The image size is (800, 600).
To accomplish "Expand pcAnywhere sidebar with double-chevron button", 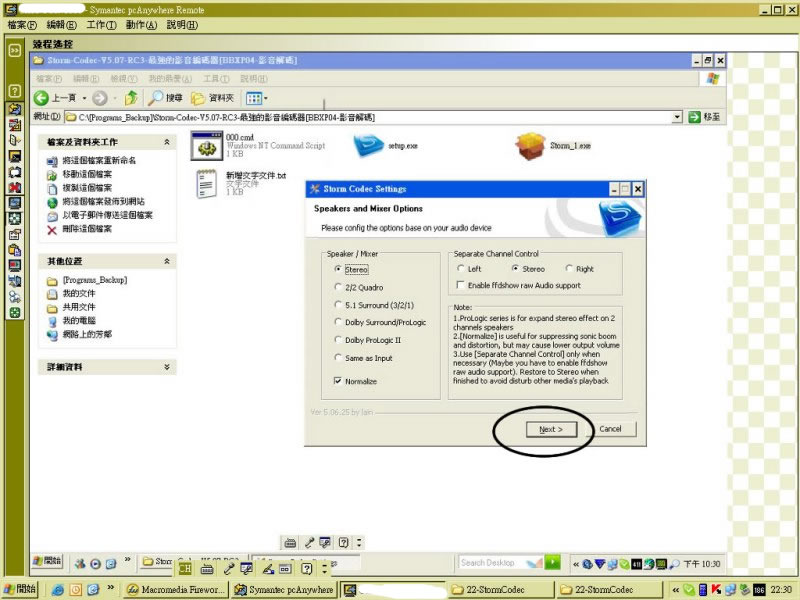I will pyautogui.click(x=15, y=50).
